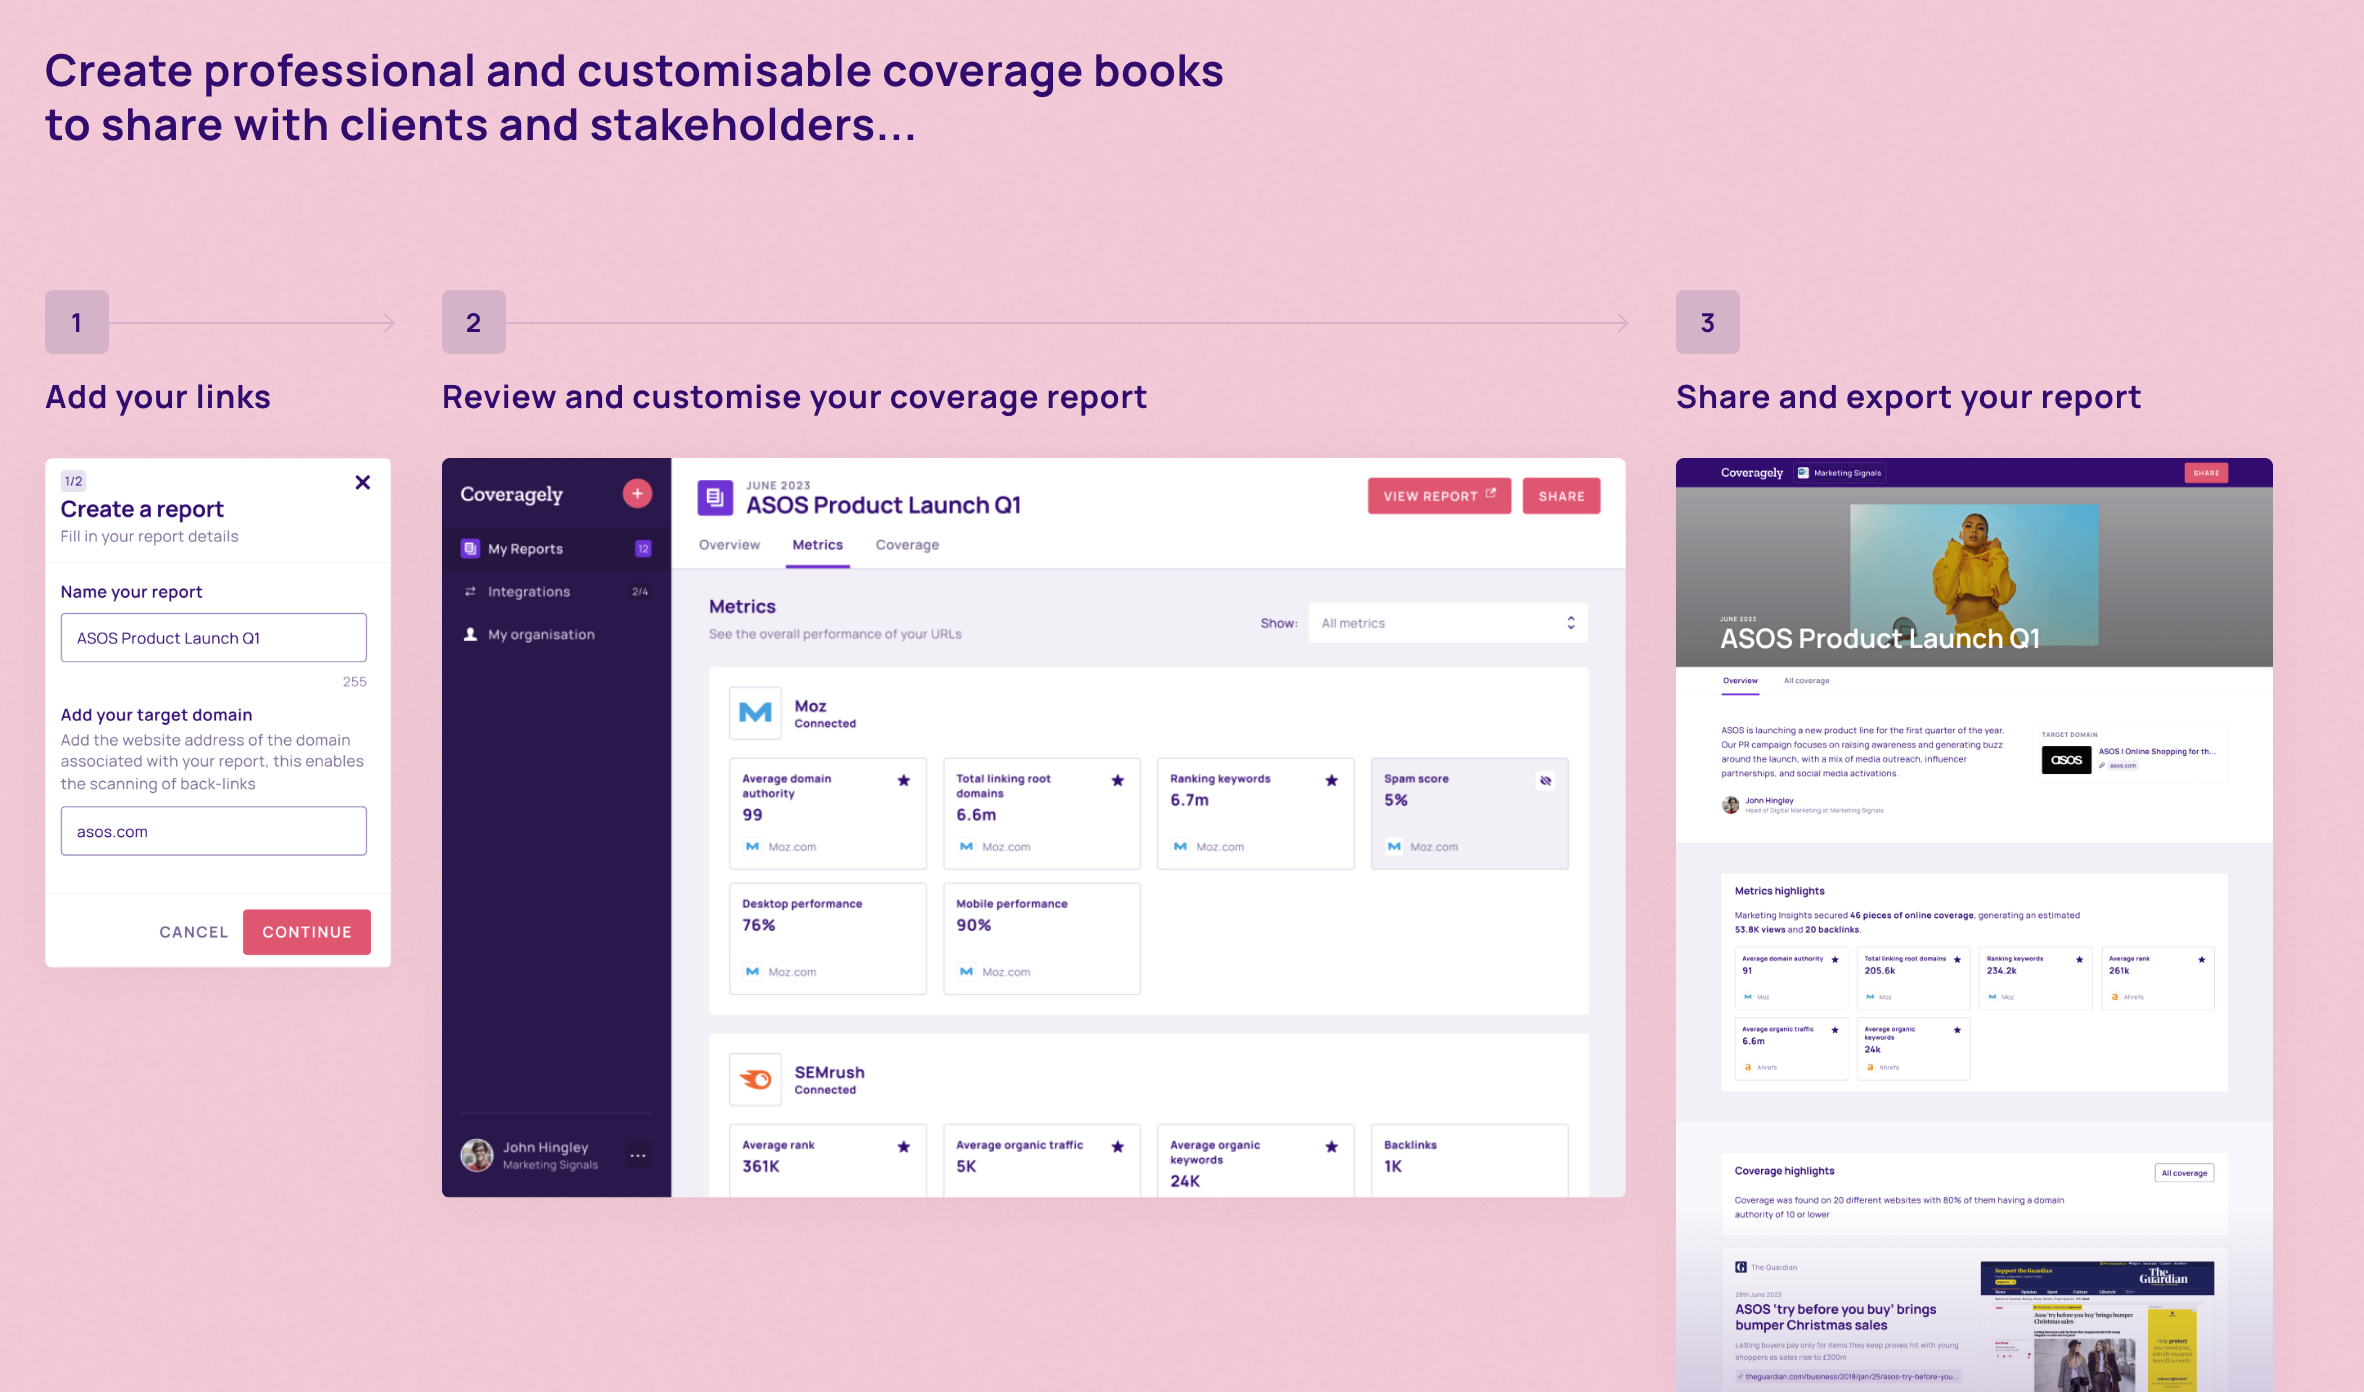Click the Moz logo icon

755,713
